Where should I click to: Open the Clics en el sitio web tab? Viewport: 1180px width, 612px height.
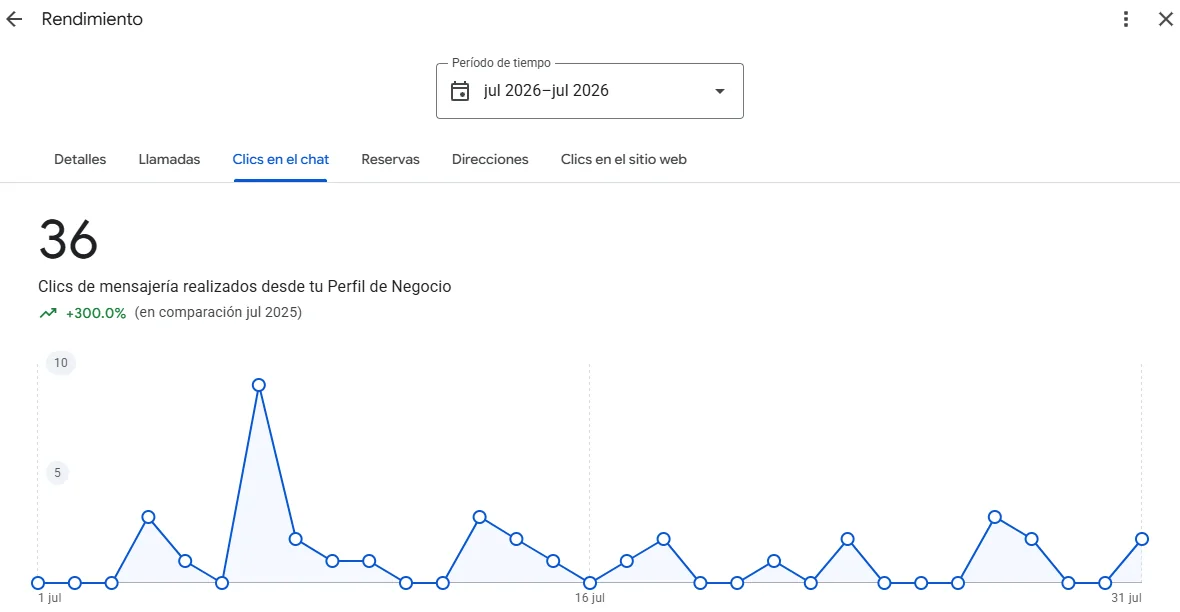point(624,160)
